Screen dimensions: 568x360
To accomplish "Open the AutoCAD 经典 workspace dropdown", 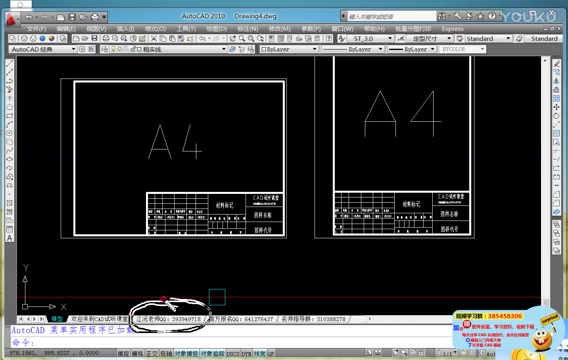I will 43,49.
